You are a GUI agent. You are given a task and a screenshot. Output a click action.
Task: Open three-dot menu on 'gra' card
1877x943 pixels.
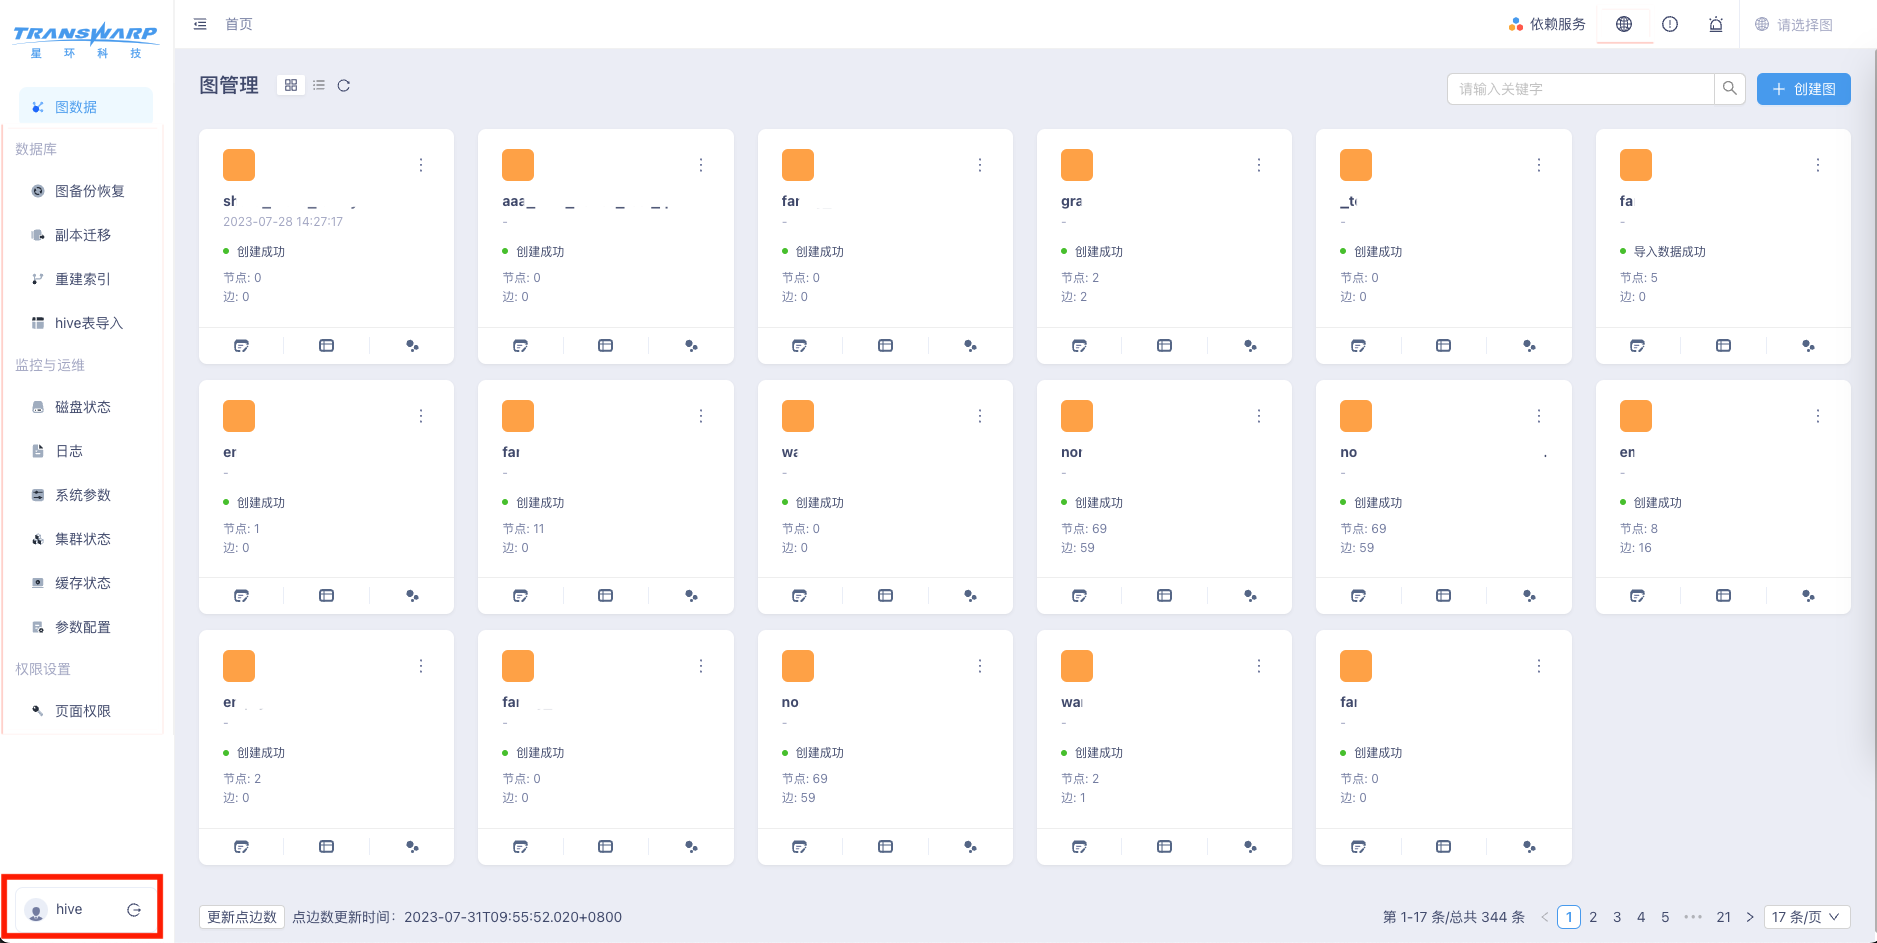(x=1259, y=165)
